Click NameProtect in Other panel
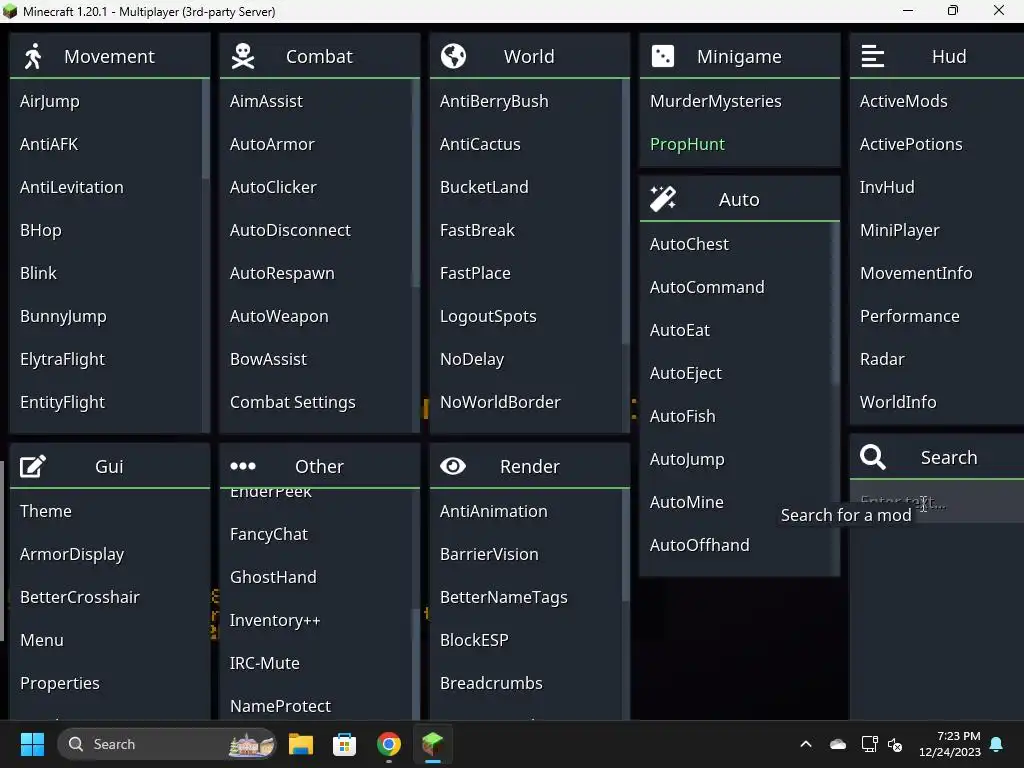 (316, 706)
